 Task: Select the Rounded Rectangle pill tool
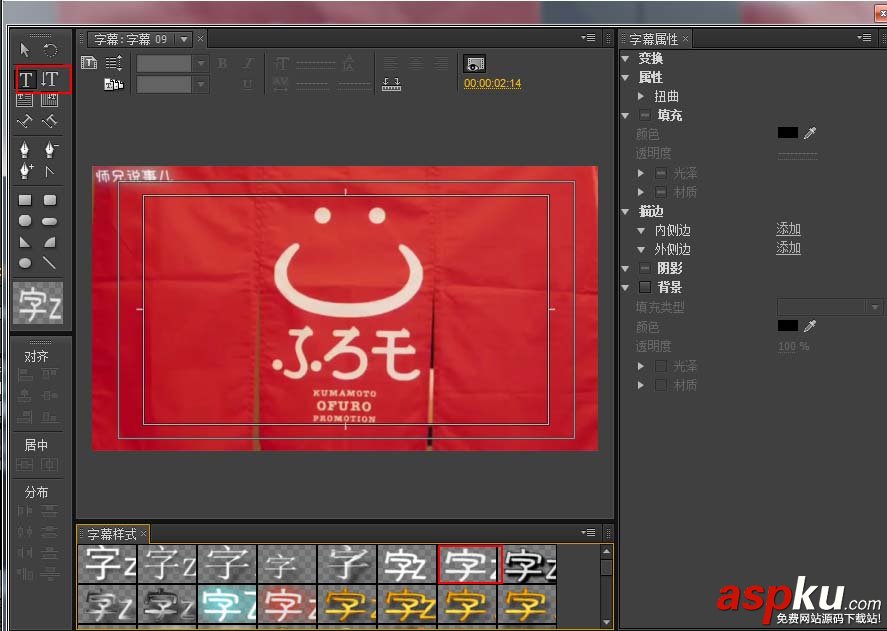[x=50, y=221]
